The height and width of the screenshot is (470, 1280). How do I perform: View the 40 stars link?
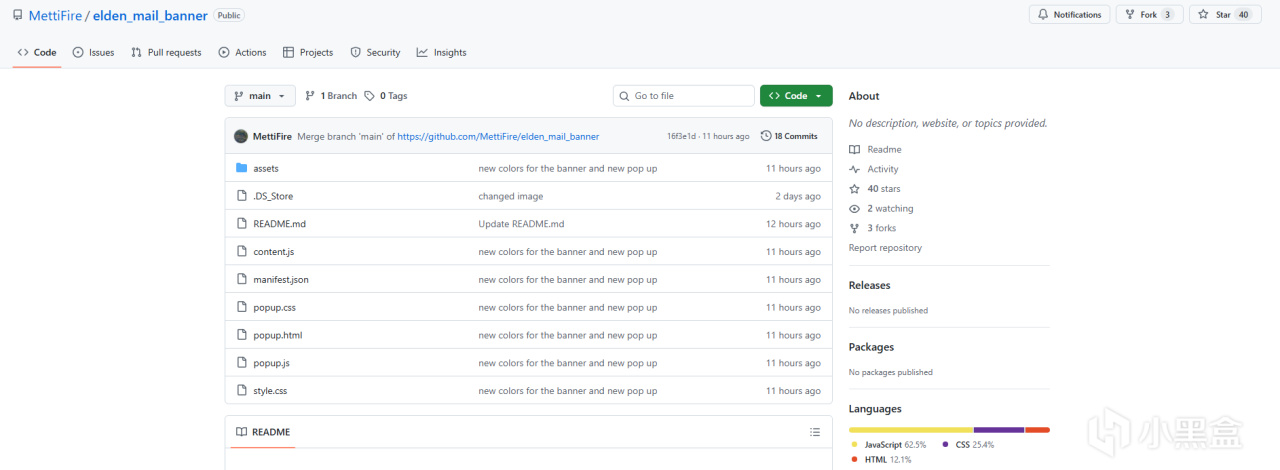point(875,189)
